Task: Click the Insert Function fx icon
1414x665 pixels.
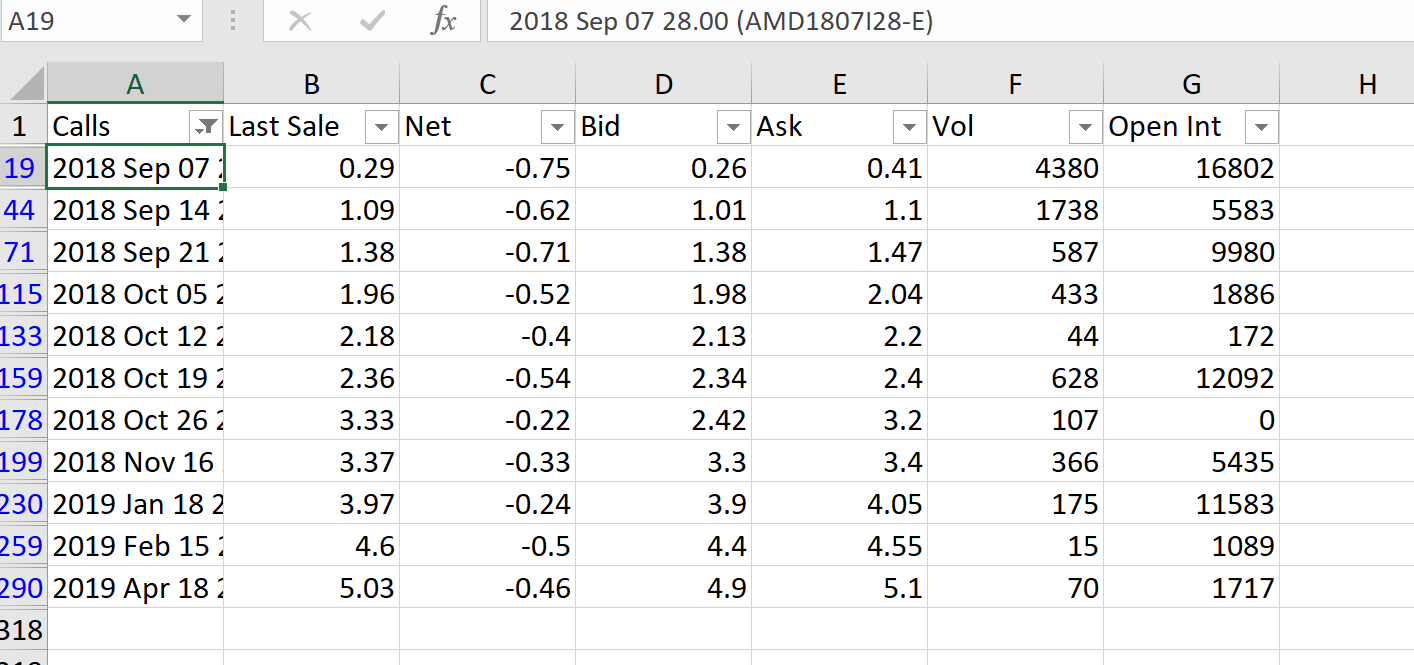Action: tap(442, 21)
